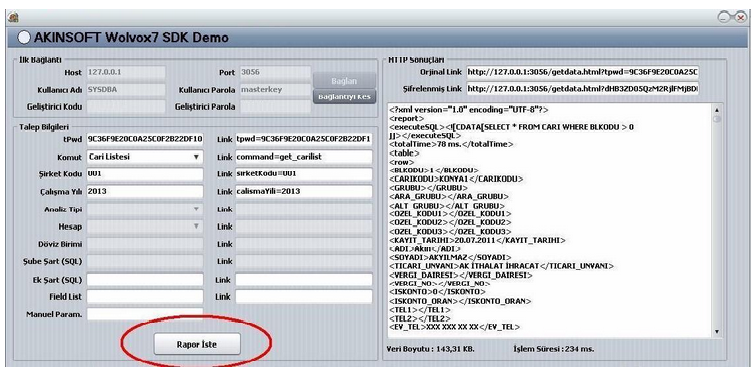The height and width of the screenshot is (374, 755).
Task: Click the totalTime 78 ms. line
Action: coord(451,144)
